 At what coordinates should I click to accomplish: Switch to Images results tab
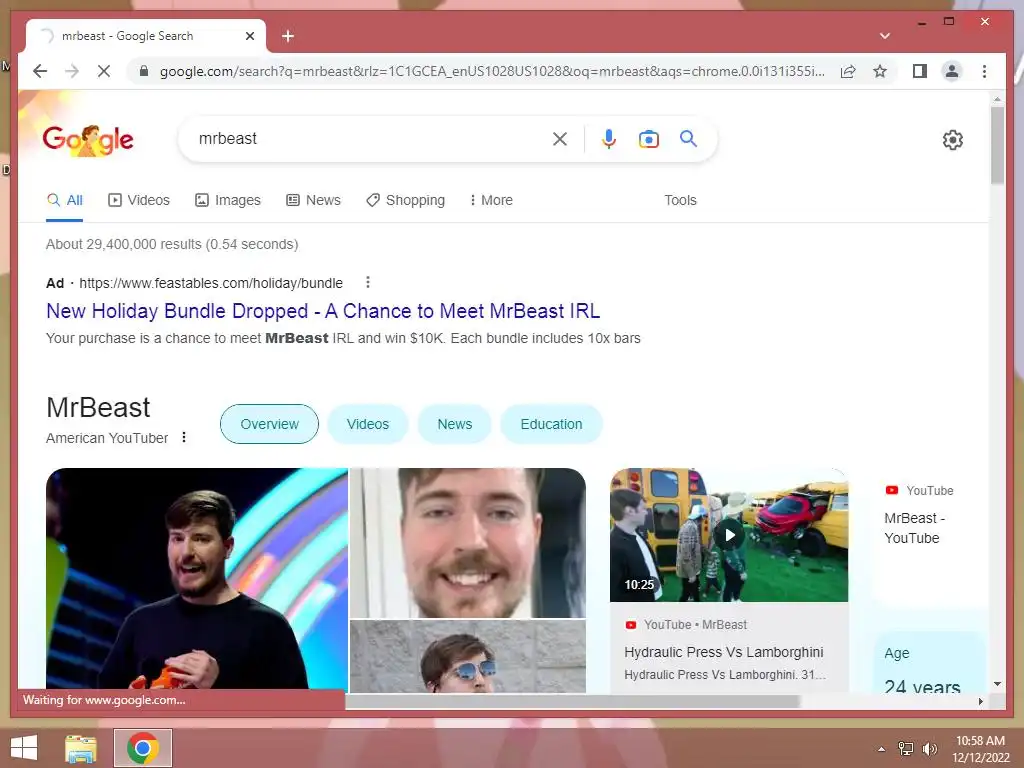point(228,200)
